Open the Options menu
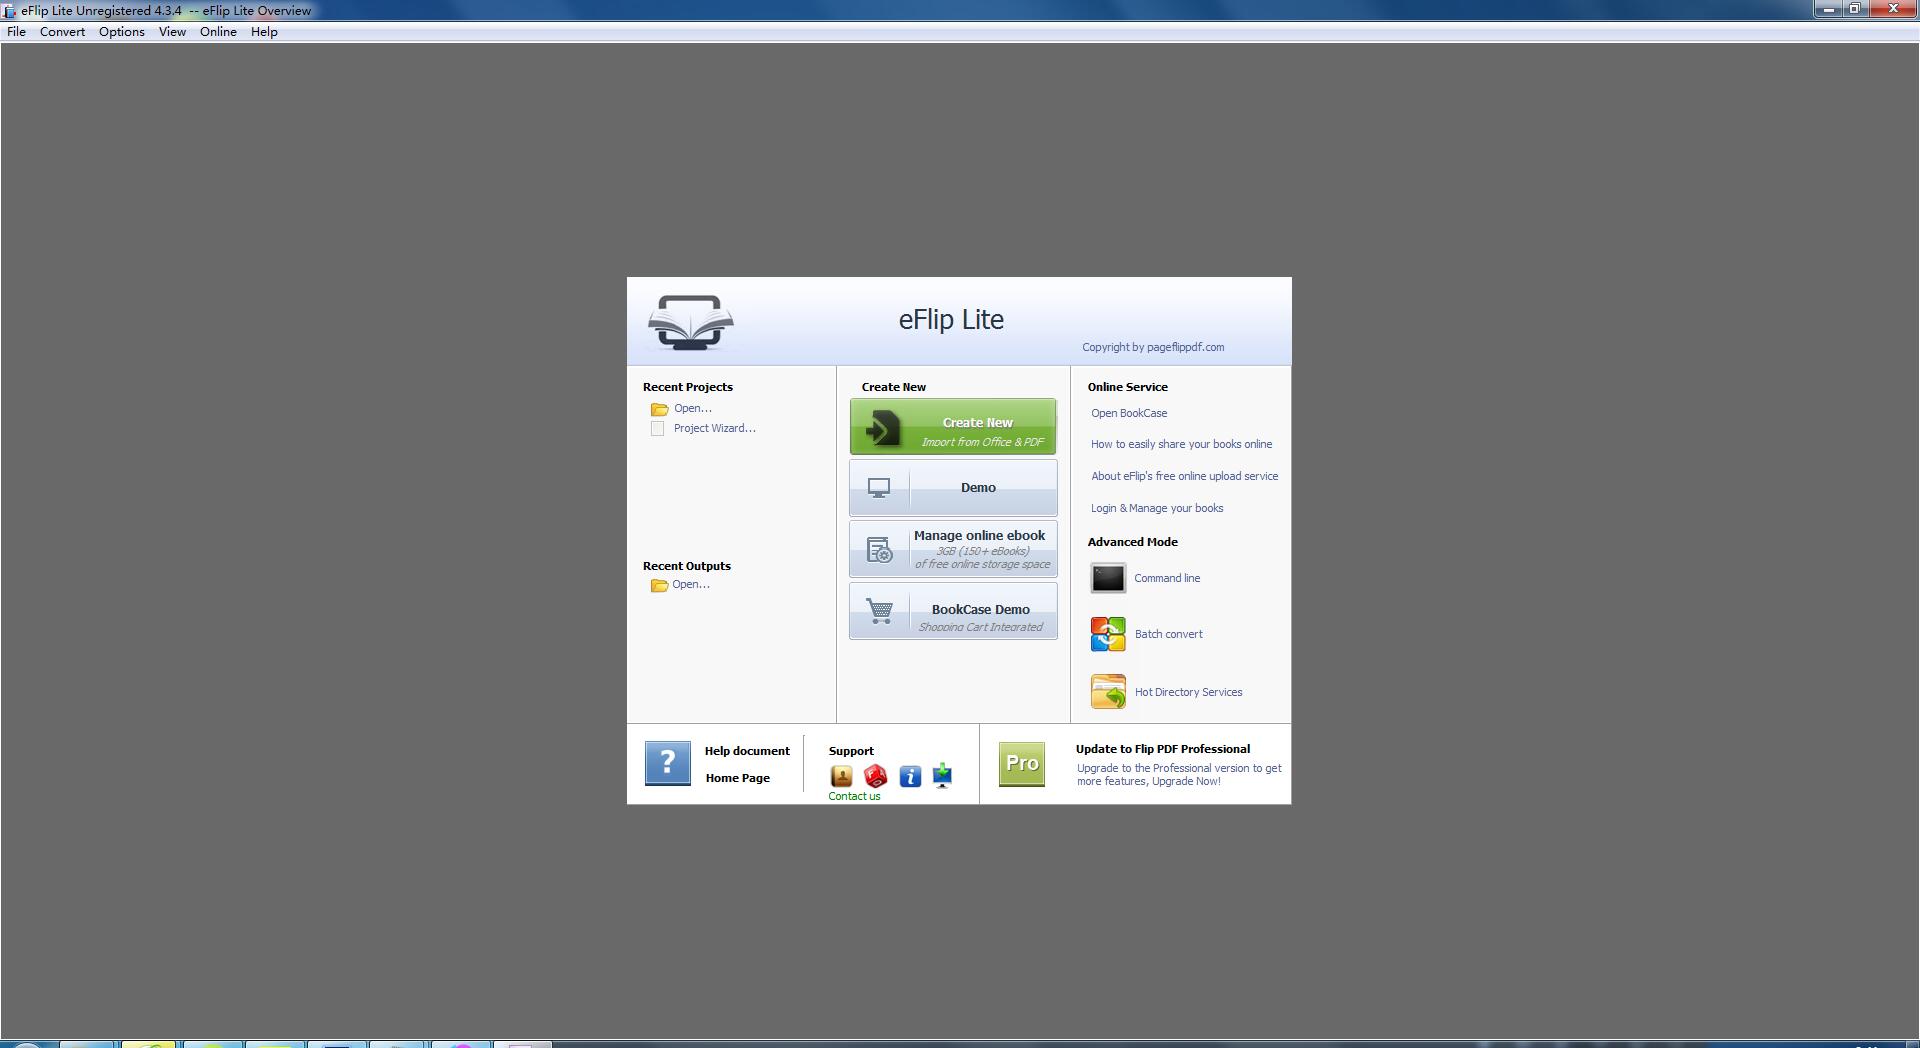The image size is (1920, 1048). (x=122, y=32)
